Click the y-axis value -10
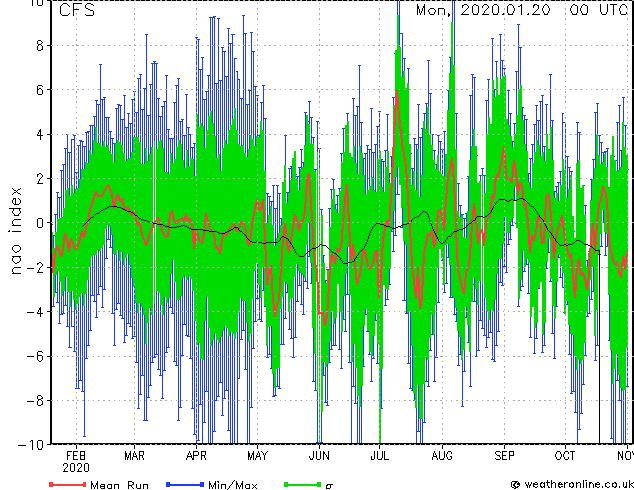This screenshot has width=634, height=490. pyautogui.click(x=31, y=445)
